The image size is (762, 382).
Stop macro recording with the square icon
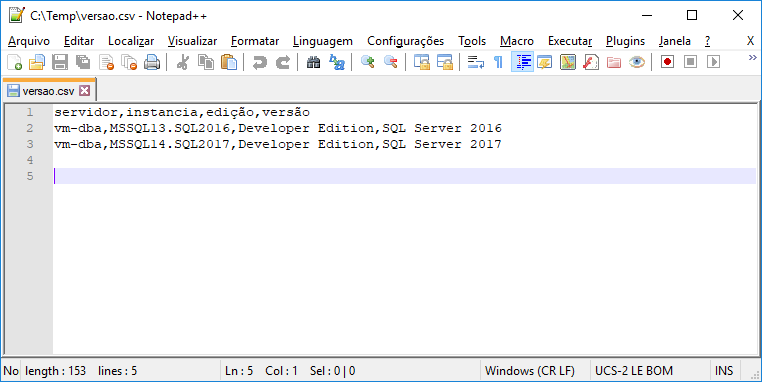pos(691,62)
